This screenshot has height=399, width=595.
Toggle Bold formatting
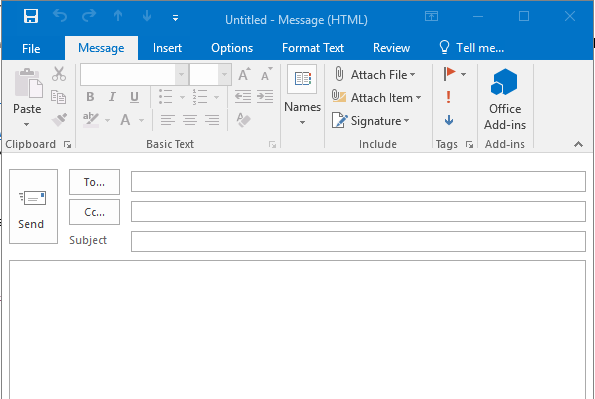90,97
